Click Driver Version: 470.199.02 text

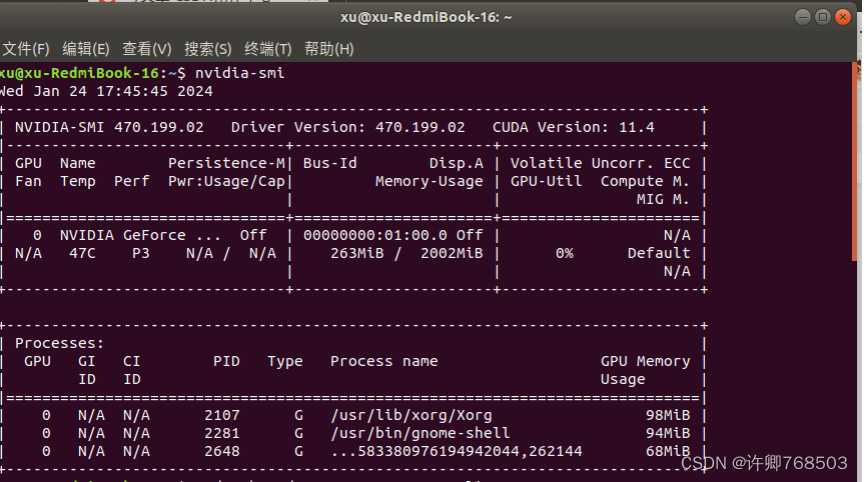tap(348, 127)
